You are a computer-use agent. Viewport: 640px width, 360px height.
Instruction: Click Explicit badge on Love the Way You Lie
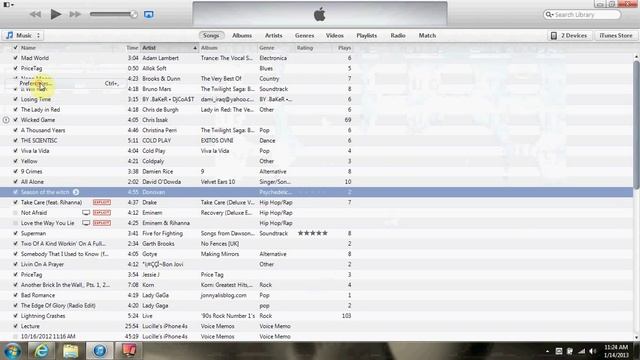(x=102, y=223)
